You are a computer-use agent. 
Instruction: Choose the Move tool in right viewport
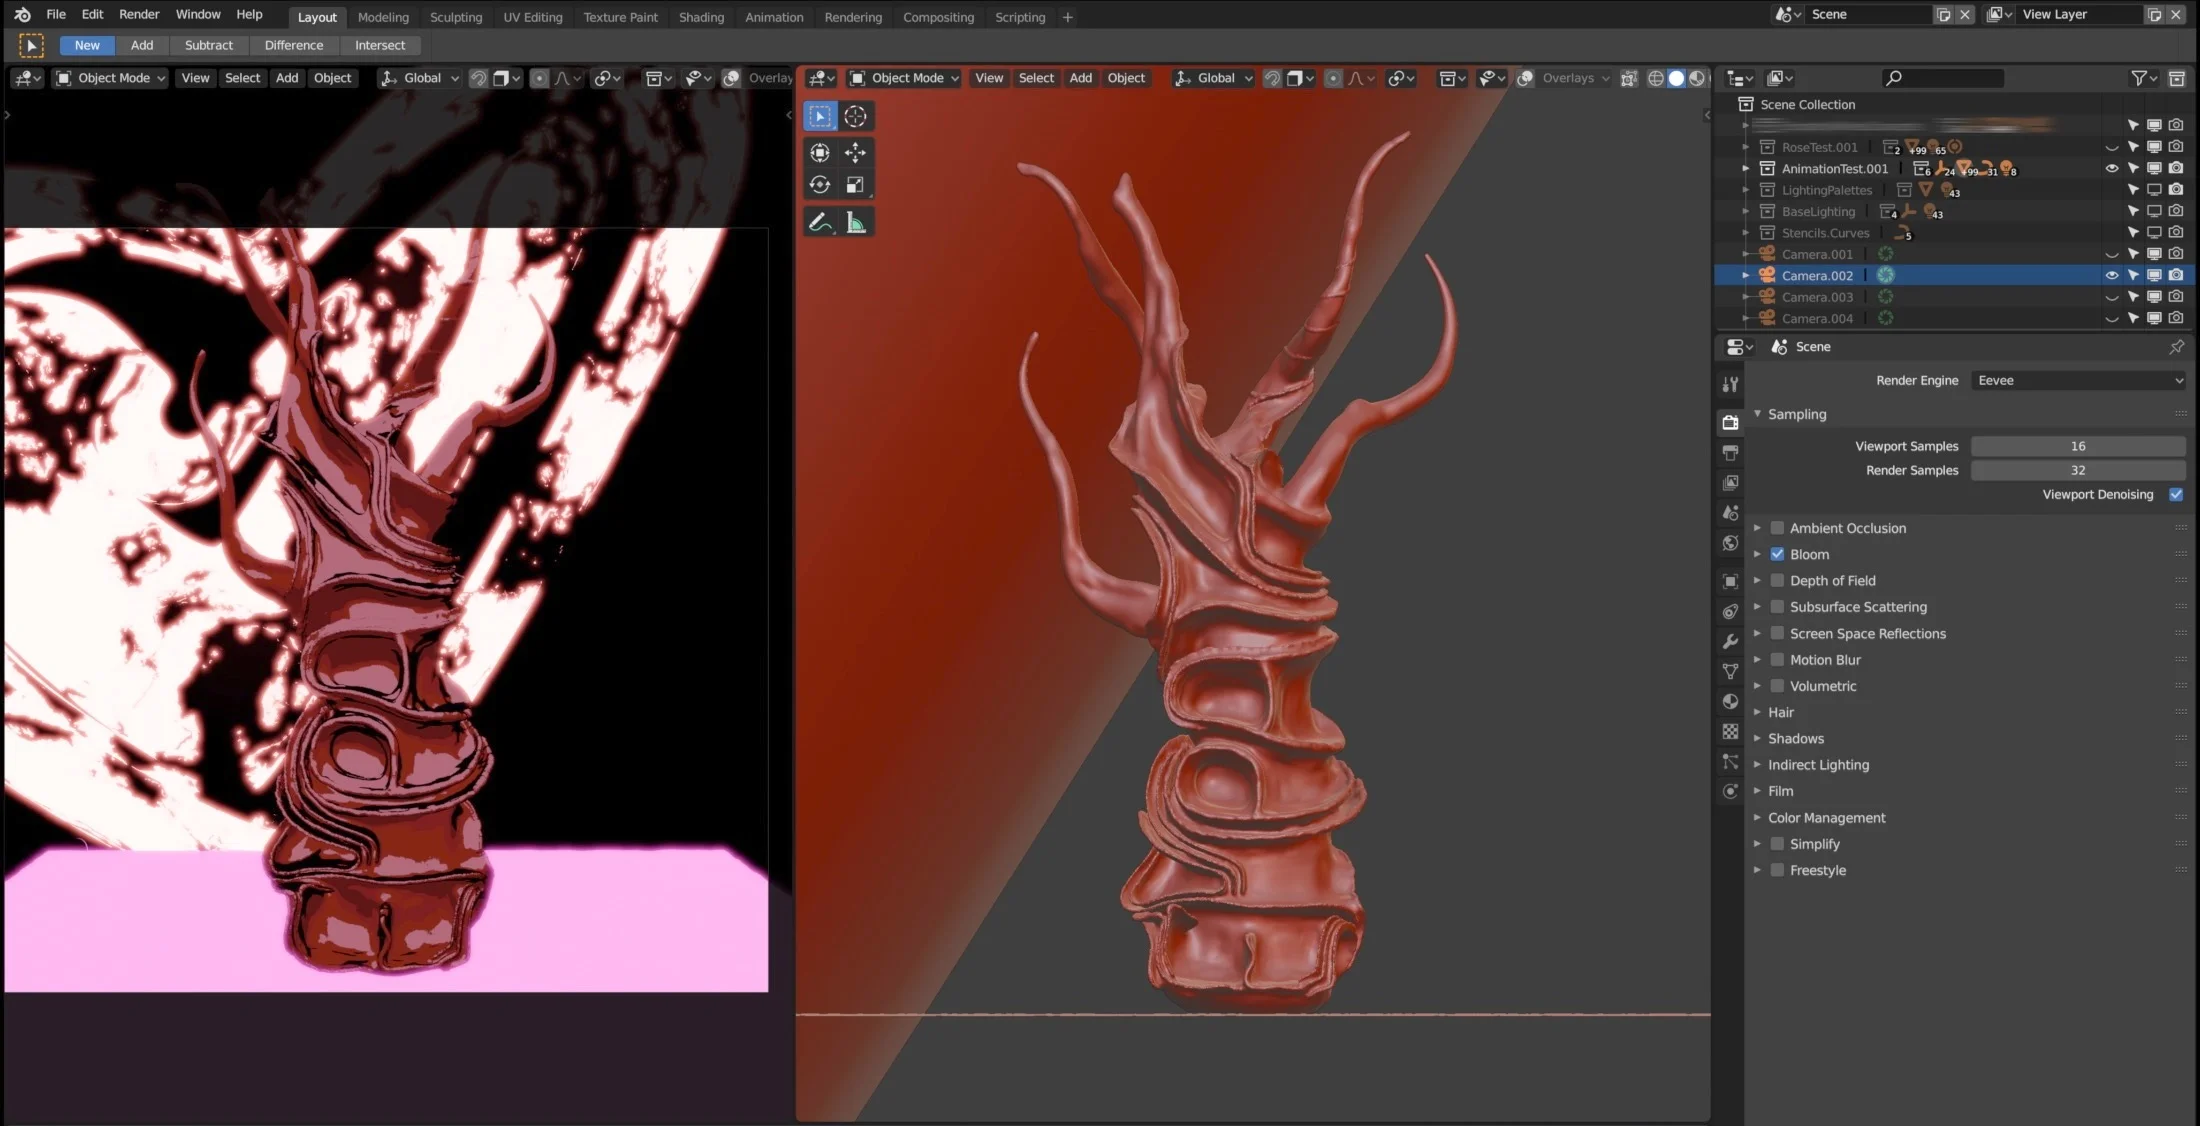click(x=855, y=152)
